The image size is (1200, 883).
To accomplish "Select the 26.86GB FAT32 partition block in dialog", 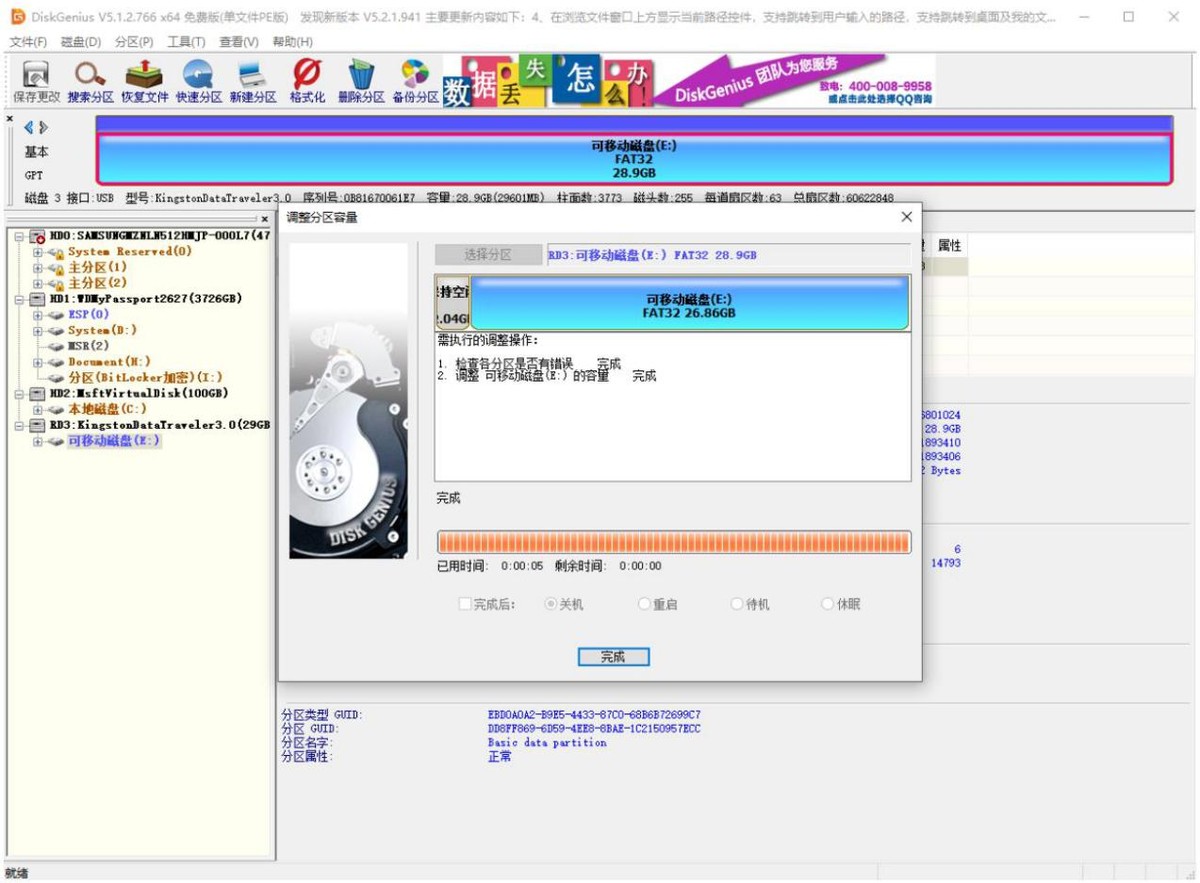I will (x=689, y=305).
